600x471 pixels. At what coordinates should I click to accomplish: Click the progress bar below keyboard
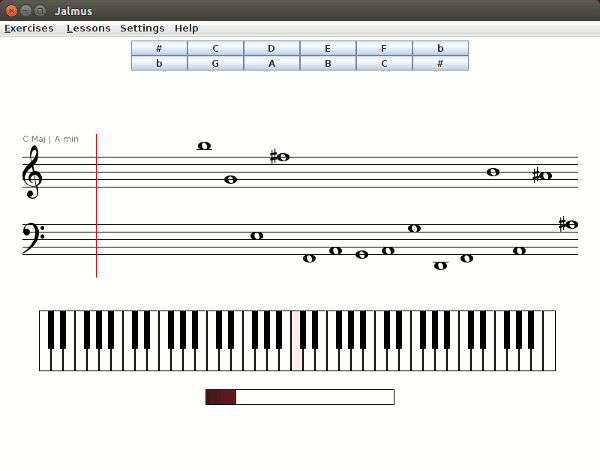[300, 397]
